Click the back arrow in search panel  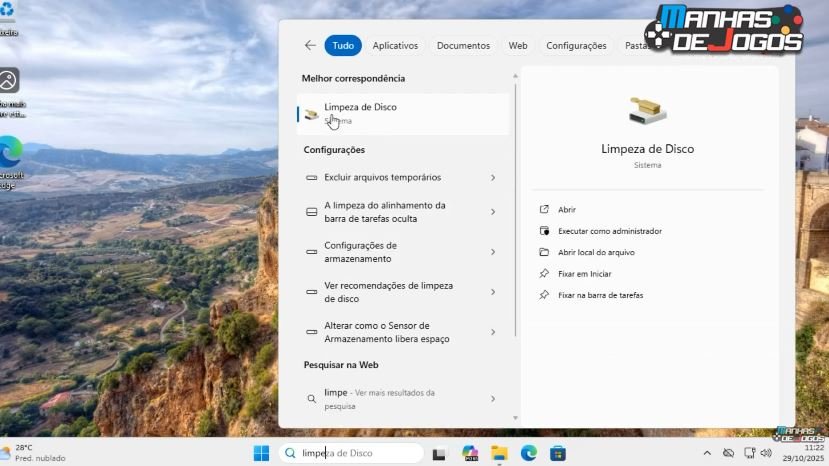(x=310, y=45)
